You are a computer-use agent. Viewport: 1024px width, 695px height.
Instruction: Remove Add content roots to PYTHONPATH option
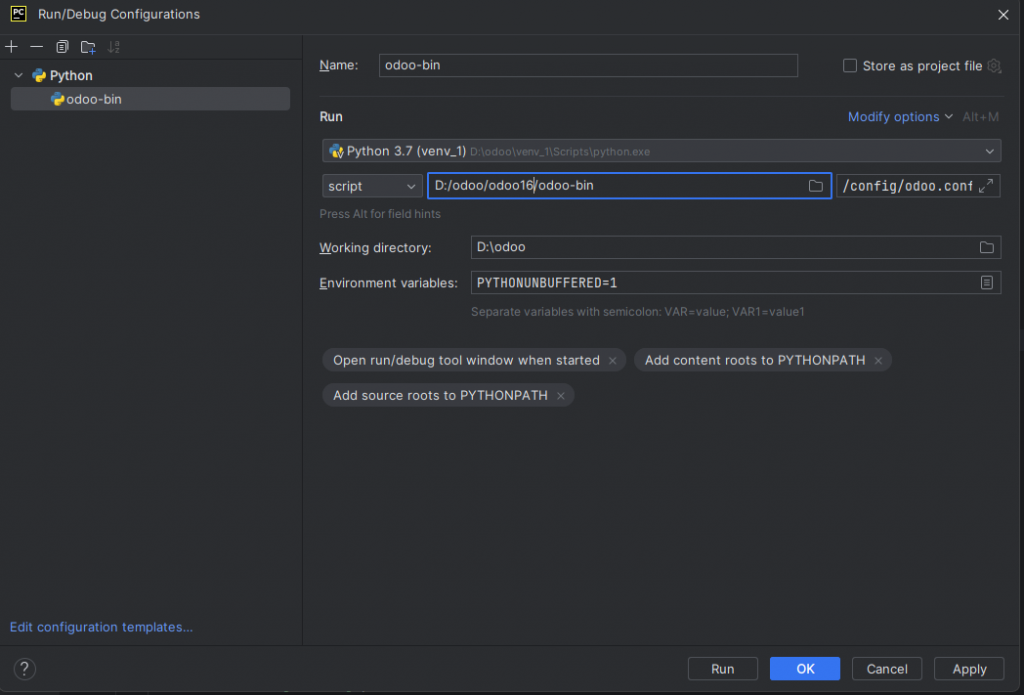click(878, 361)
